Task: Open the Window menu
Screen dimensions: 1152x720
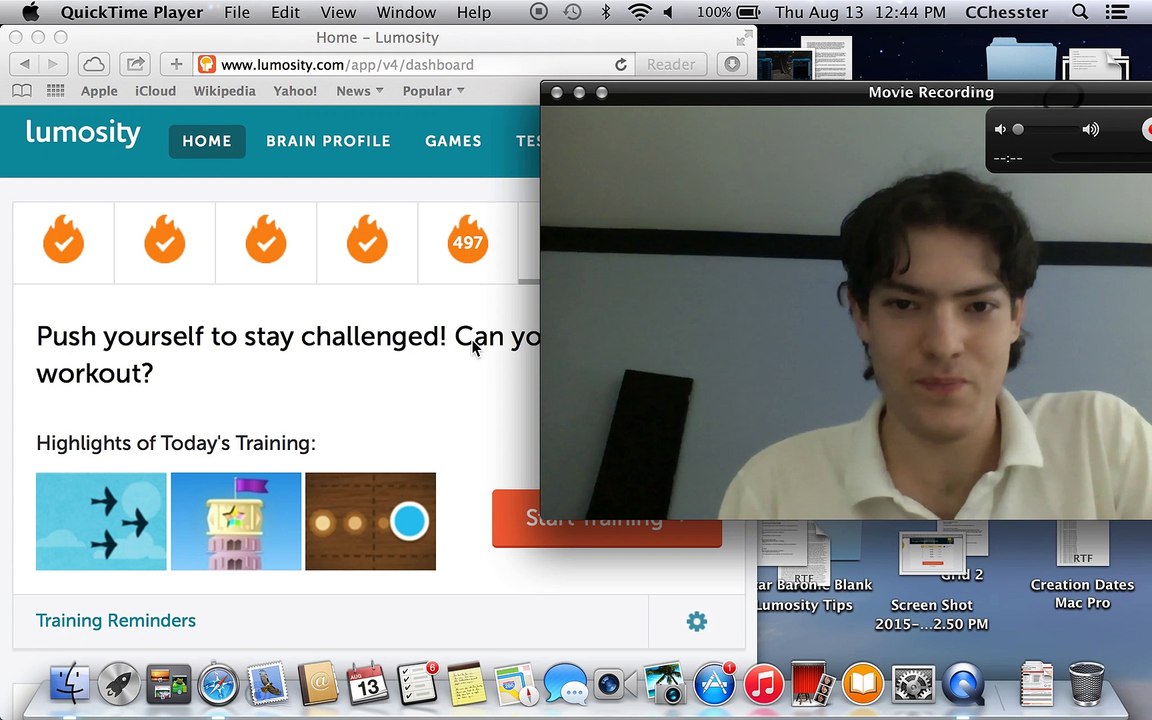Action: tap(406, 12)
